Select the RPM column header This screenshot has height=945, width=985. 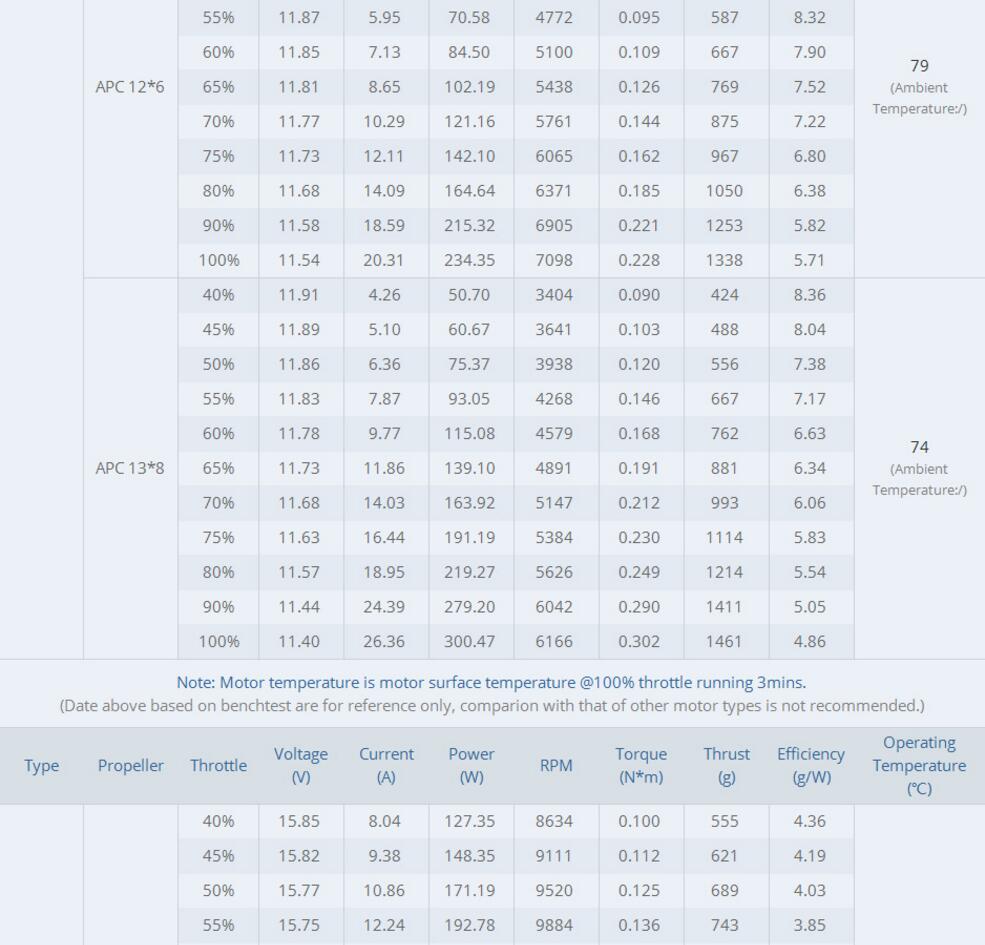(x=556, y=766)
